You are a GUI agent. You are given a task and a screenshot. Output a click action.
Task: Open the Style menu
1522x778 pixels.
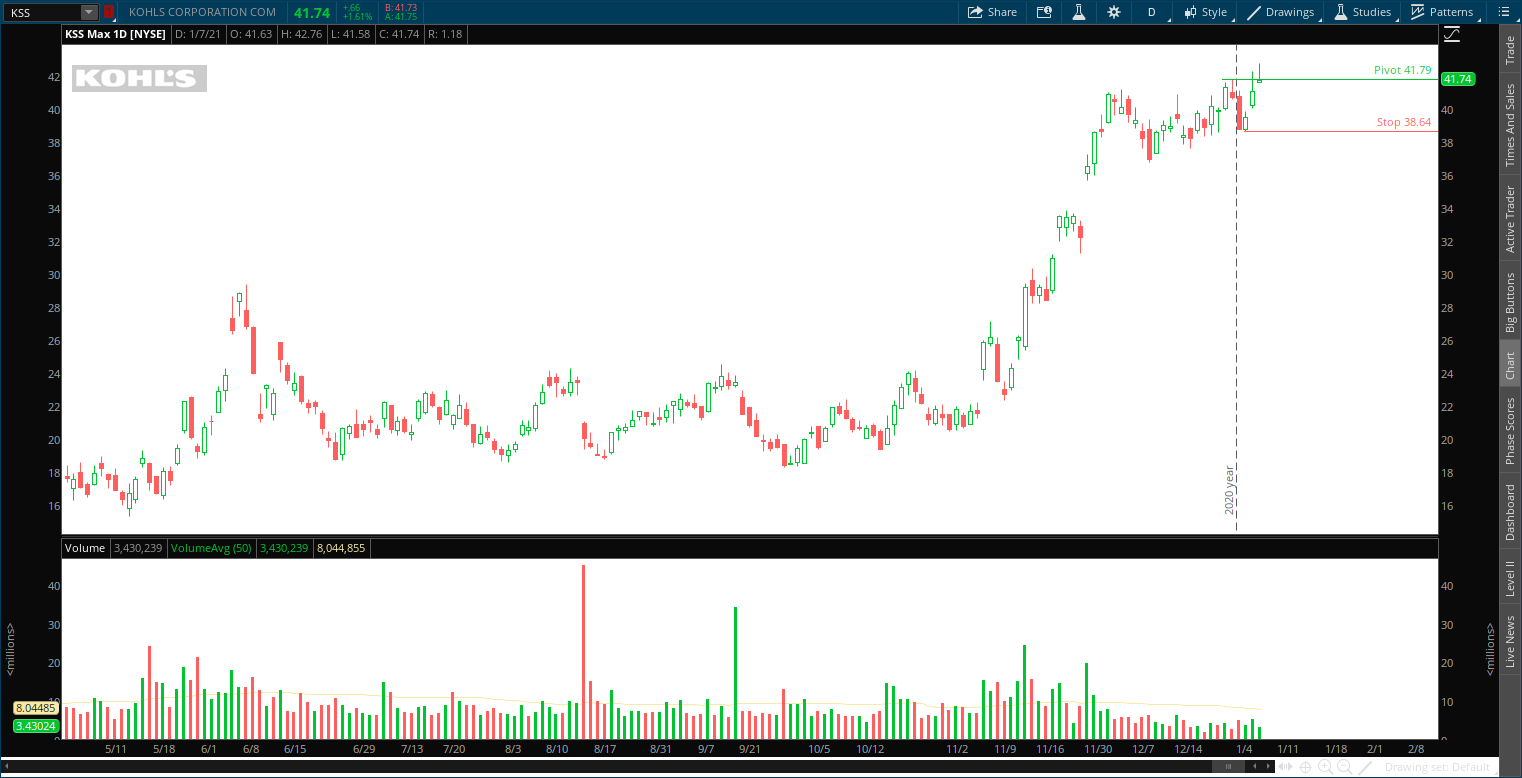pos(1205,12)
